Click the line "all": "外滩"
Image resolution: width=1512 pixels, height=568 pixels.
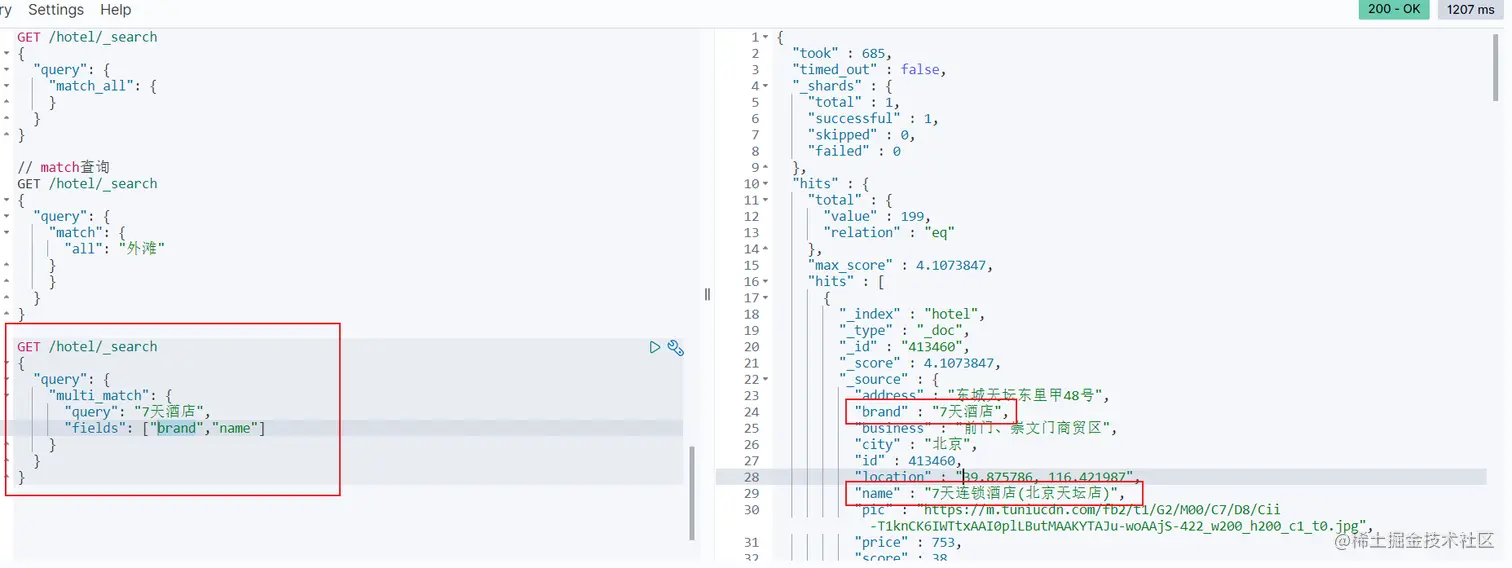[x=113, y=249]
